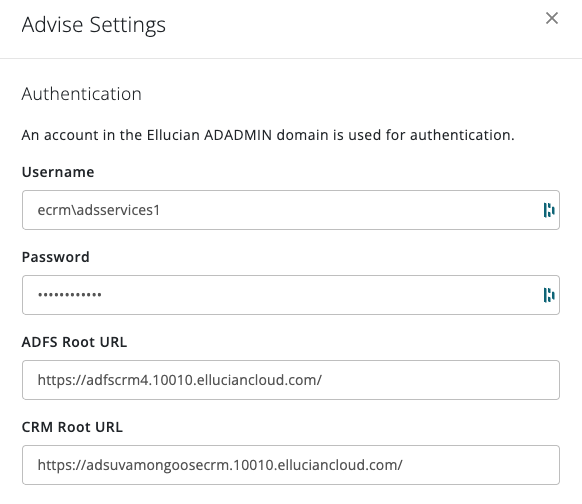This screenshot has height=504, width=582.
Task: Click the ADADMIN domain description text
Action: (268, 135)
